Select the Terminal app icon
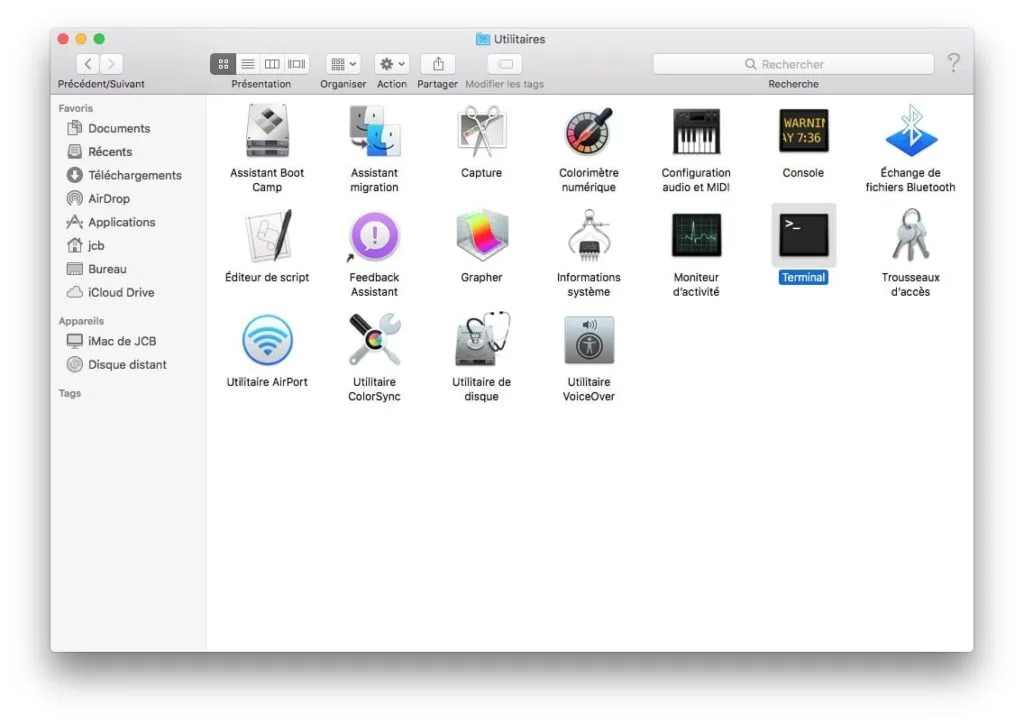 coord(803,235)
